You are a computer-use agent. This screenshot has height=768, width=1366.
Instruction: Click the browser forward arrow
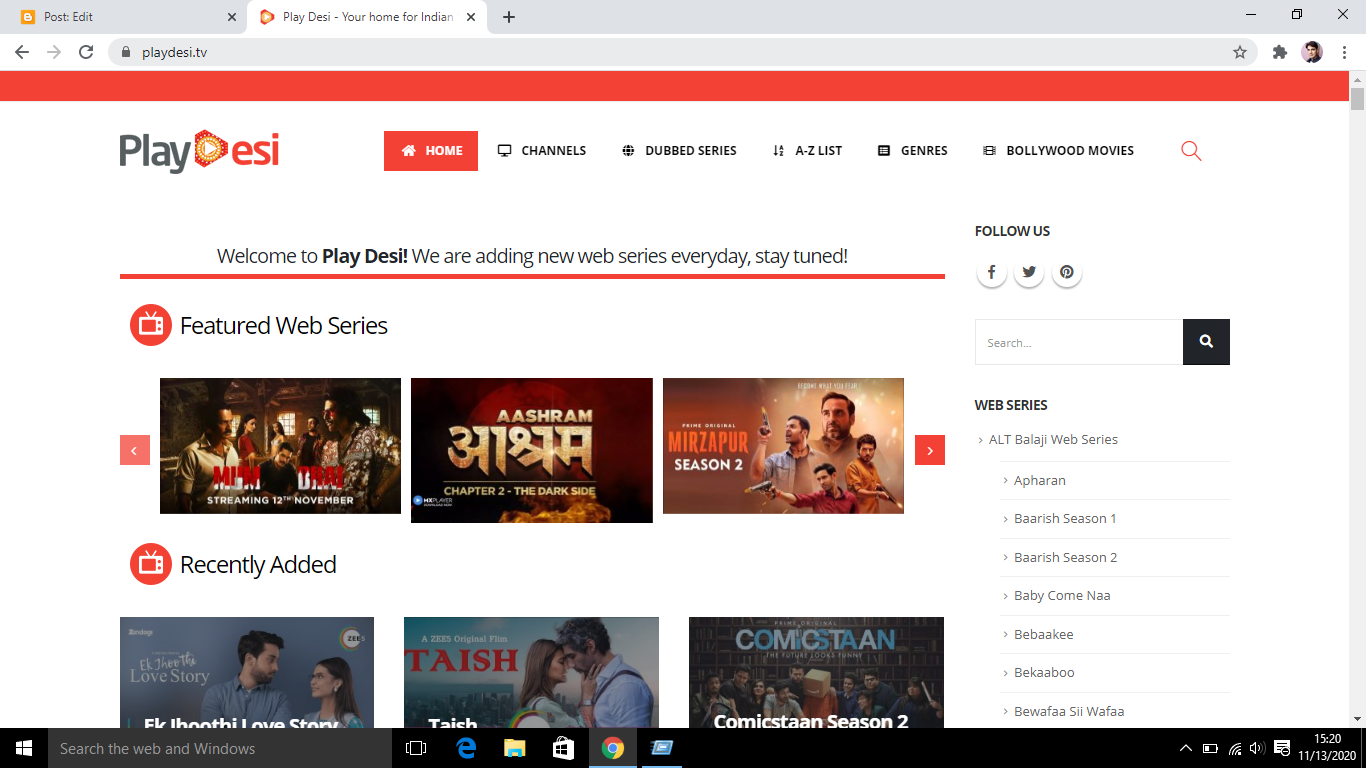[x=54, y=52]
